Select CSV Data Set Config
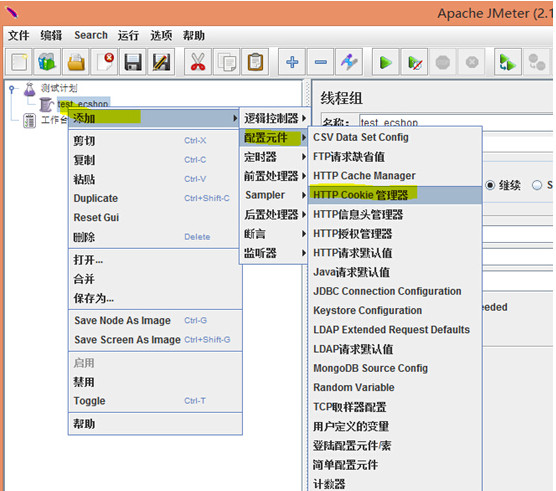556x491 pixels. 395,137
